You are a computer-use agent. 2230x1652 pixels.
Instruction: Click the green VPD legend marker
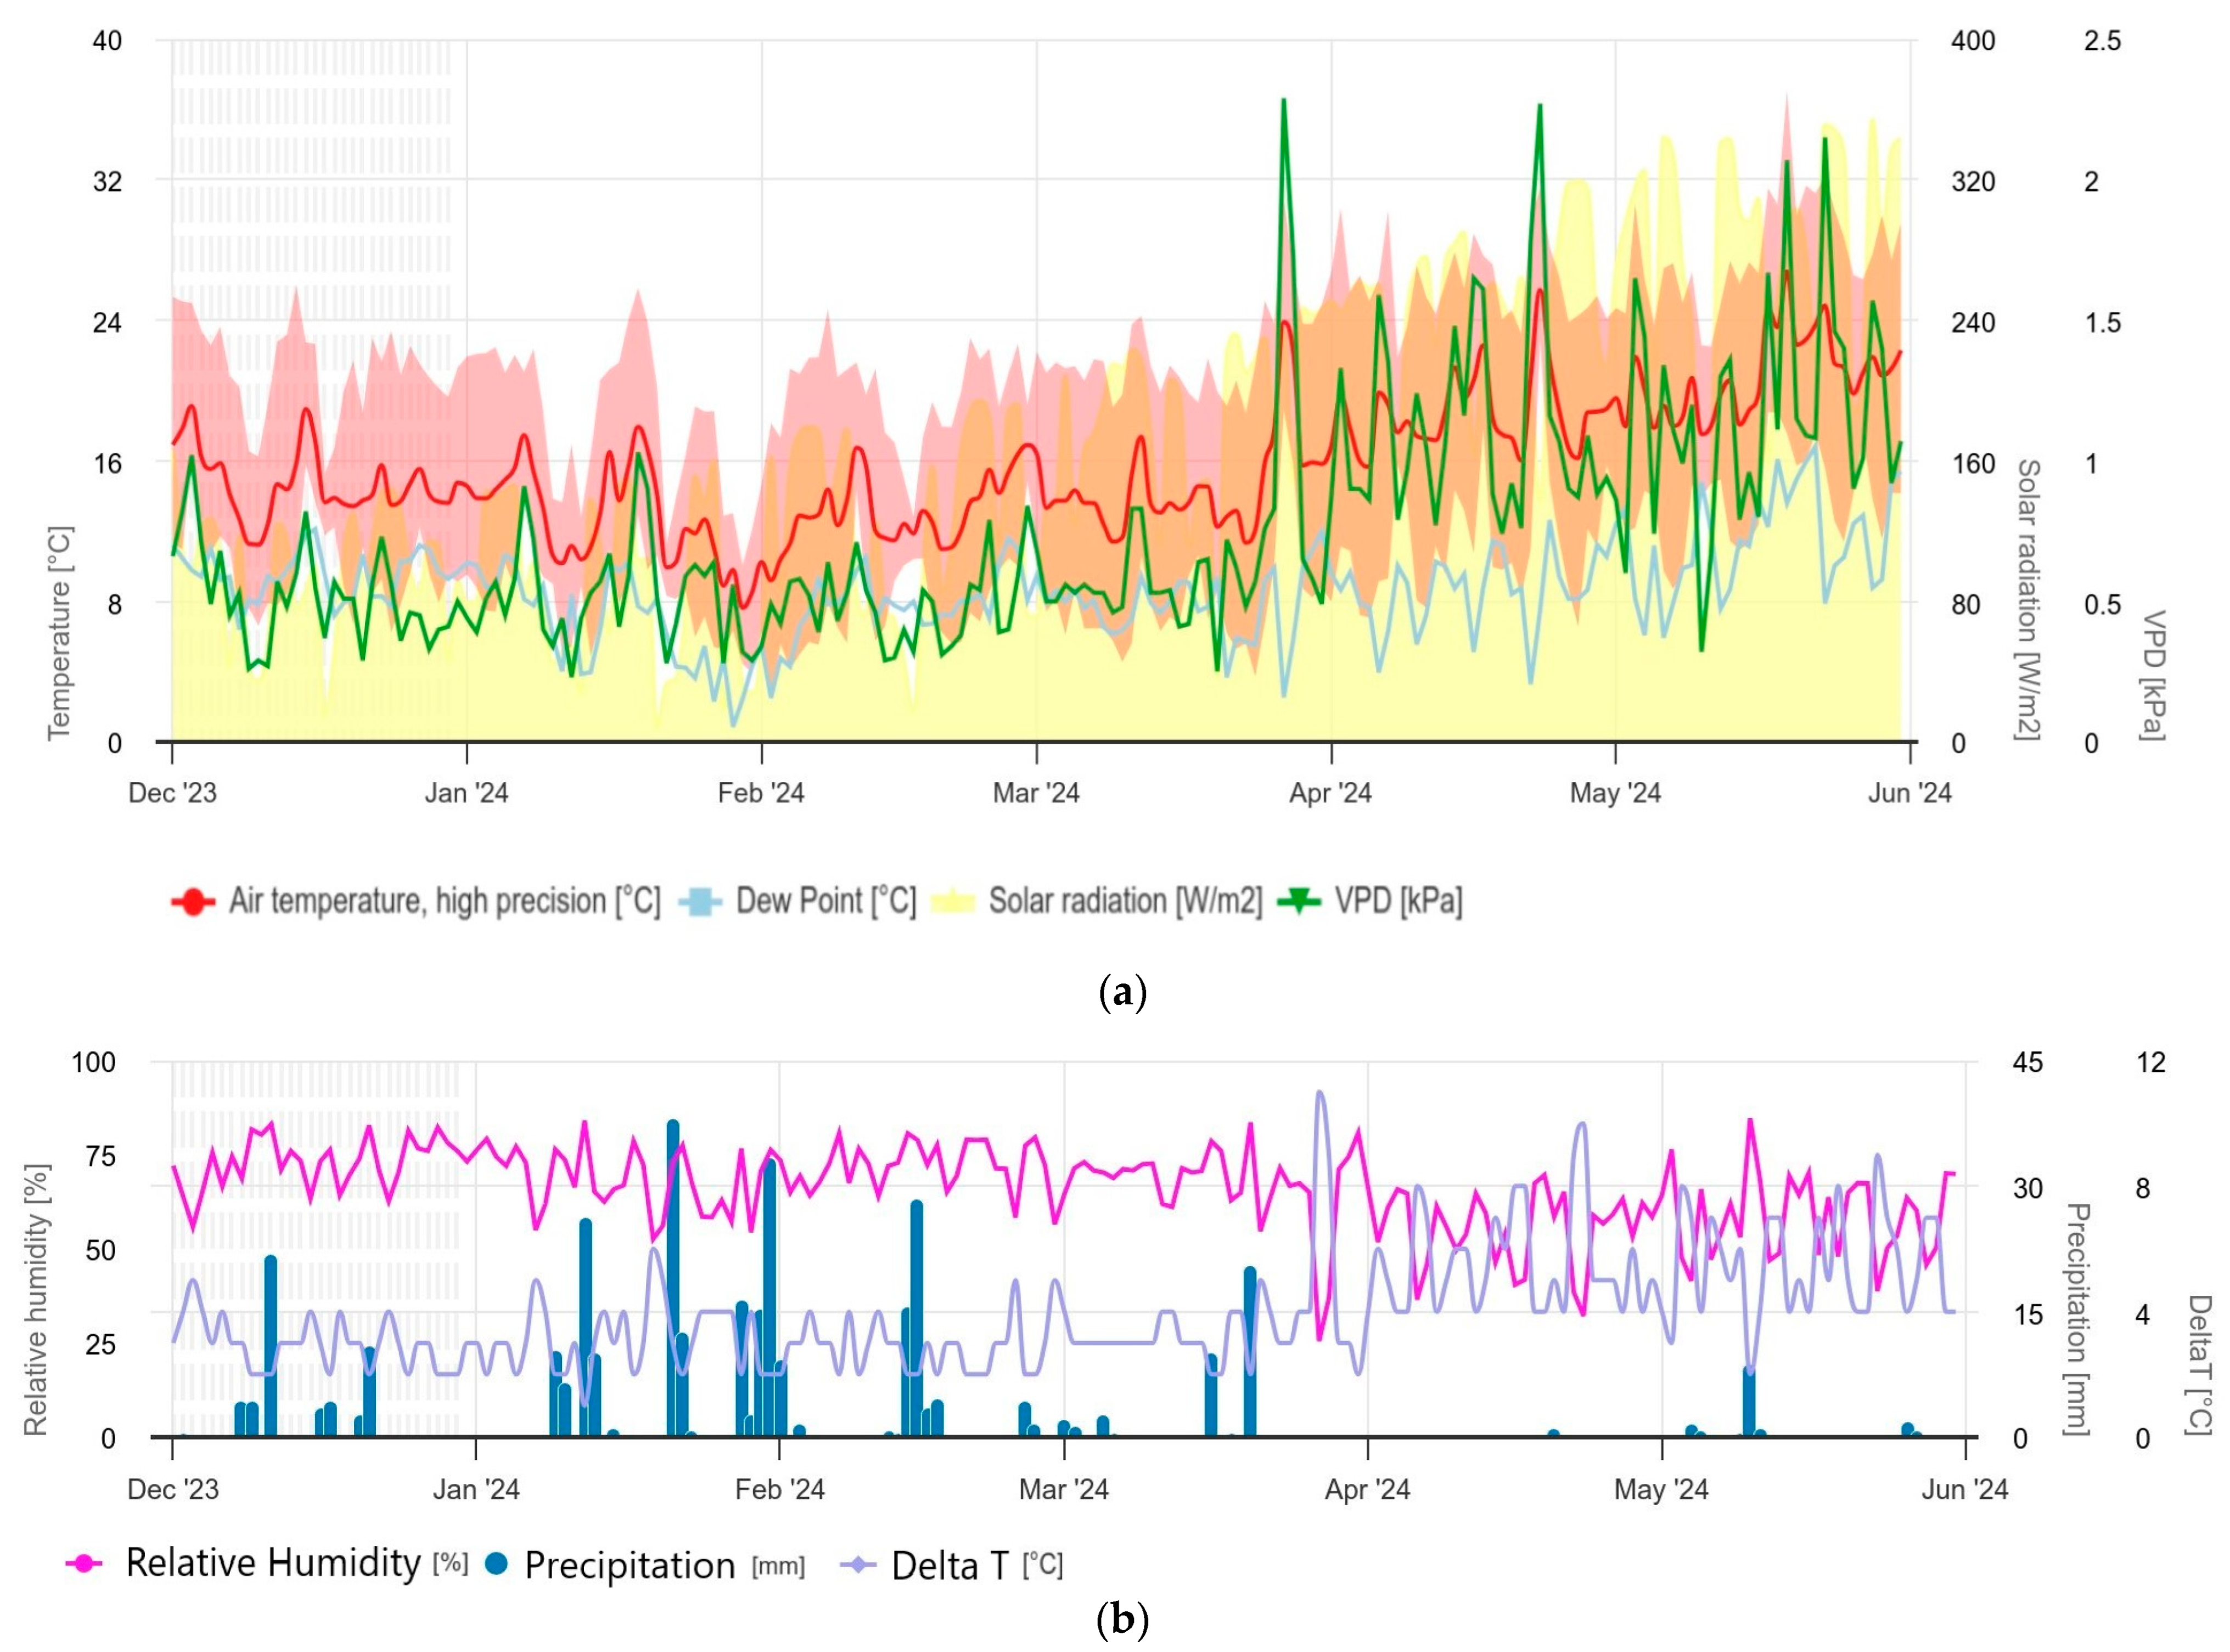point(1299,901)
